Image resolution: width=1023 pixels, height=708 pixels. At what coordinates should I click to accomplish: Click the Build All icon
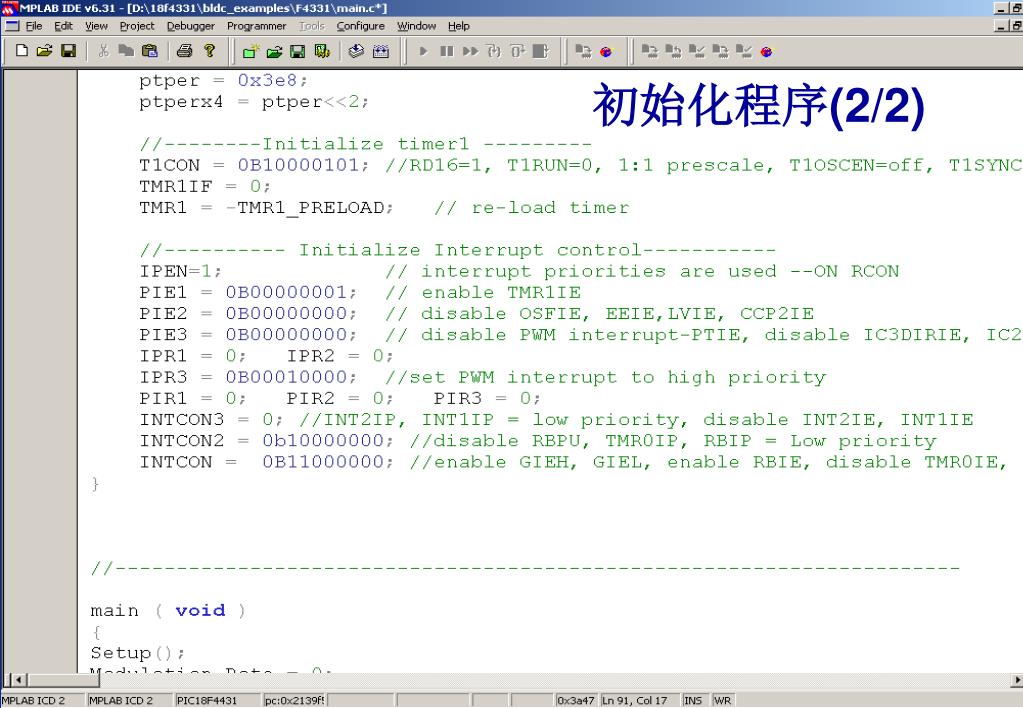381,52
